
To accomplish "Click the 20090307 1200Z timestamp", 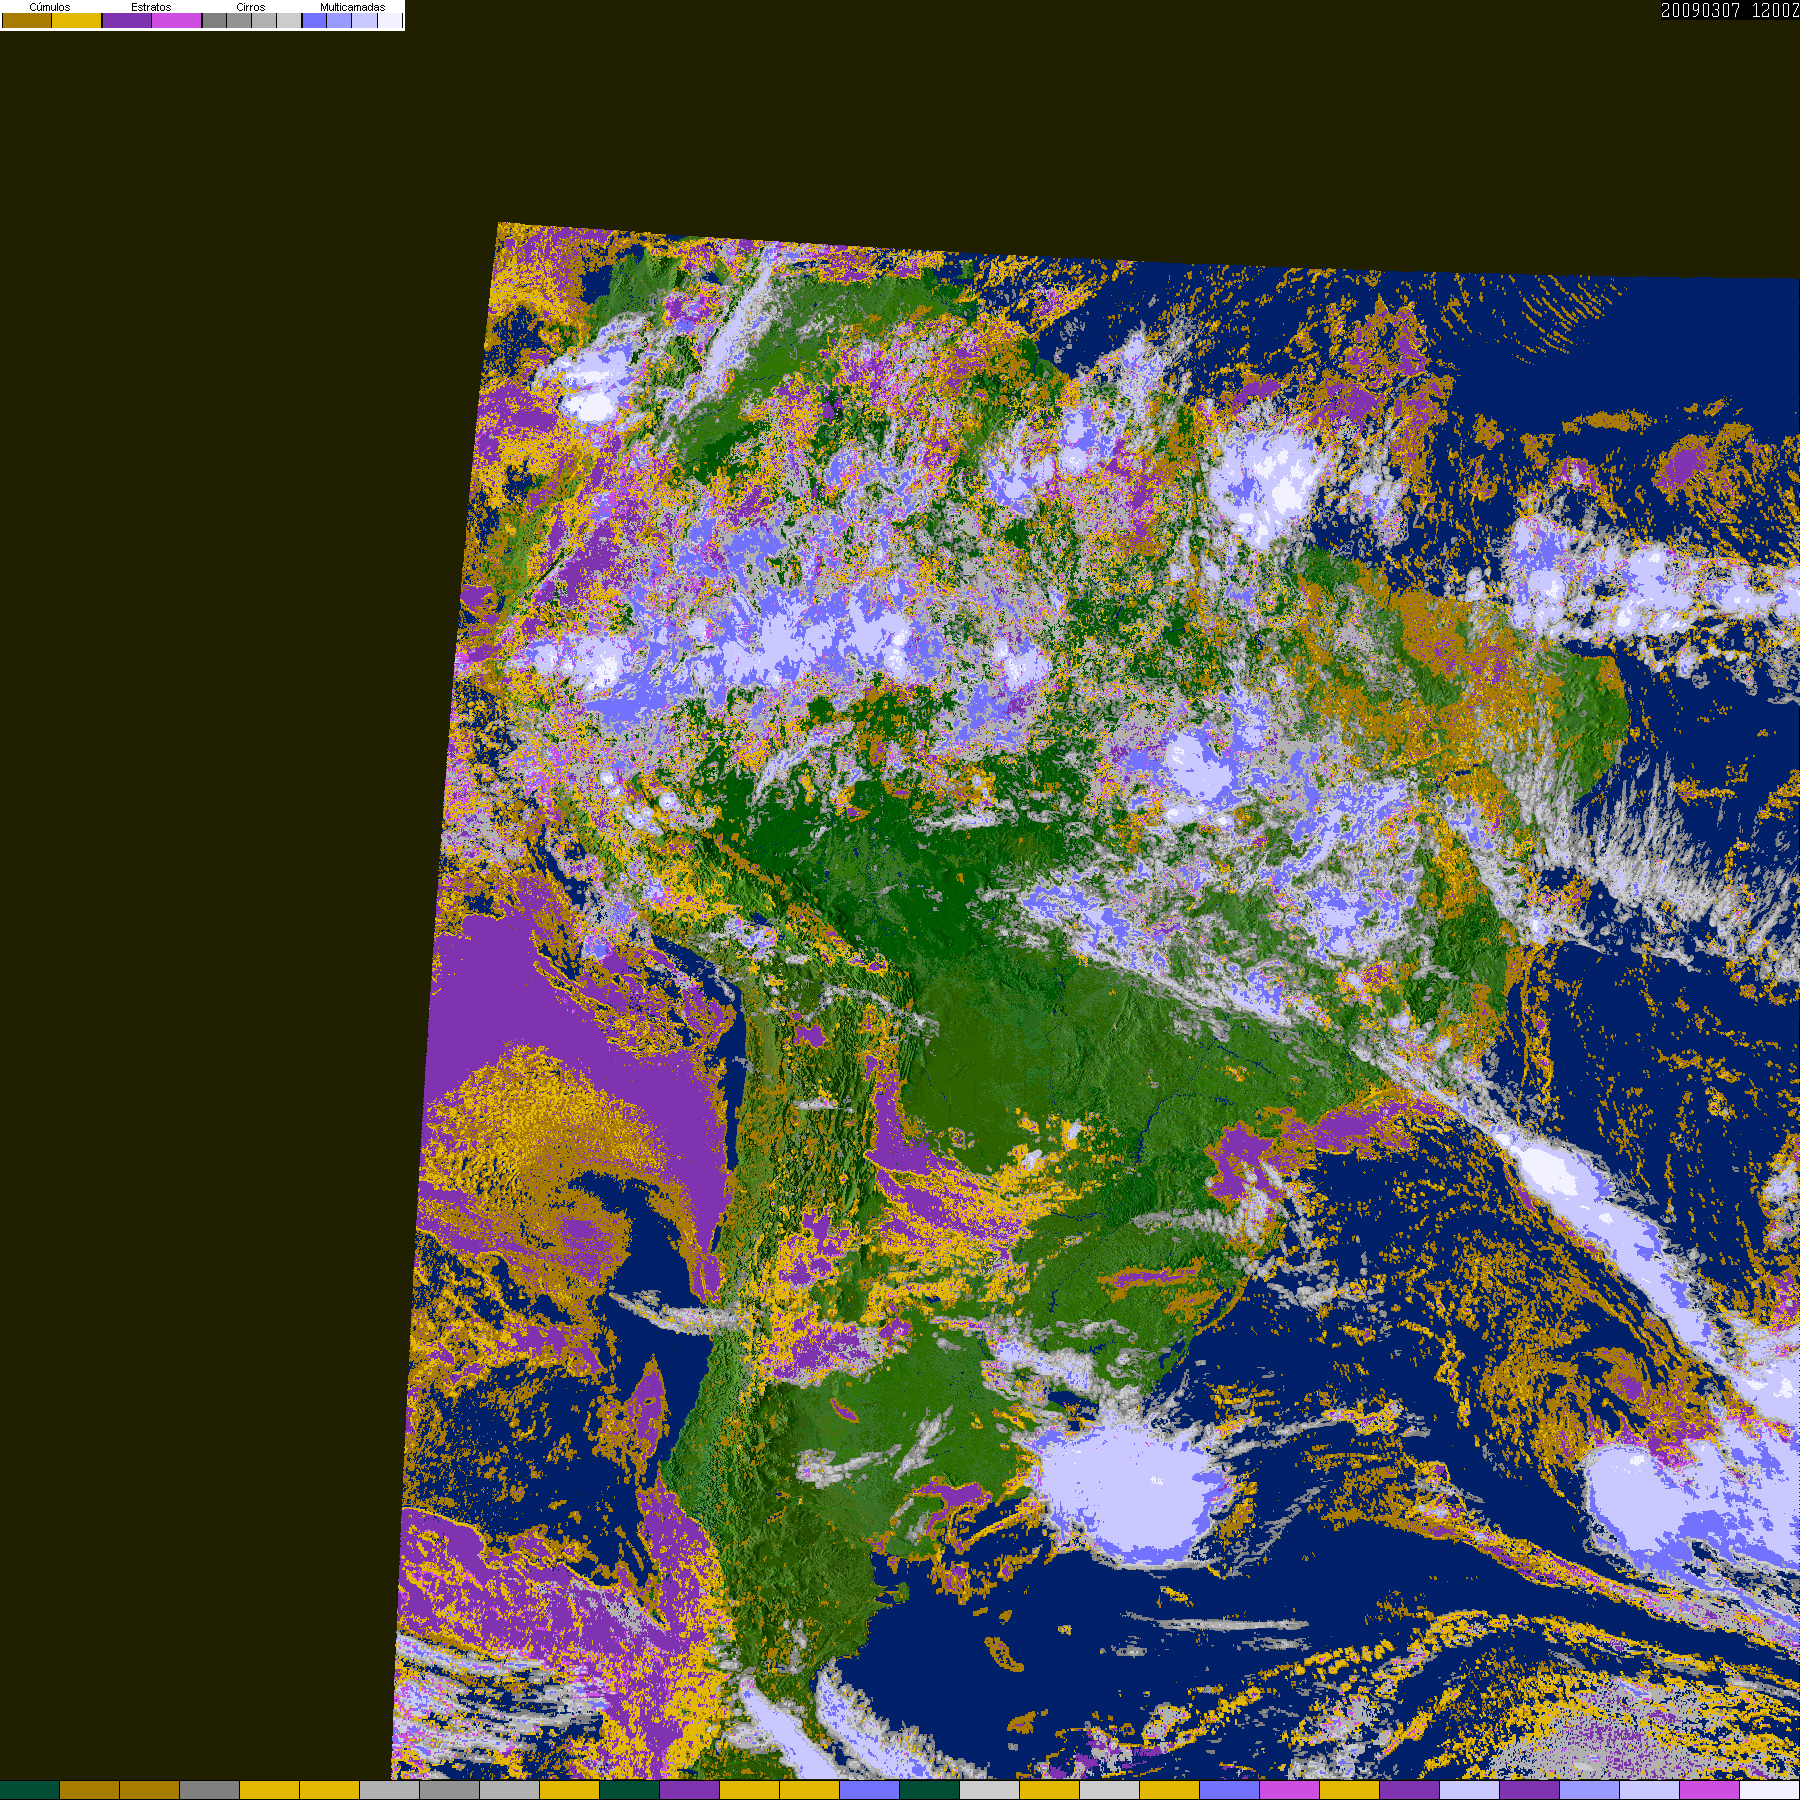I will [1730, 10].
